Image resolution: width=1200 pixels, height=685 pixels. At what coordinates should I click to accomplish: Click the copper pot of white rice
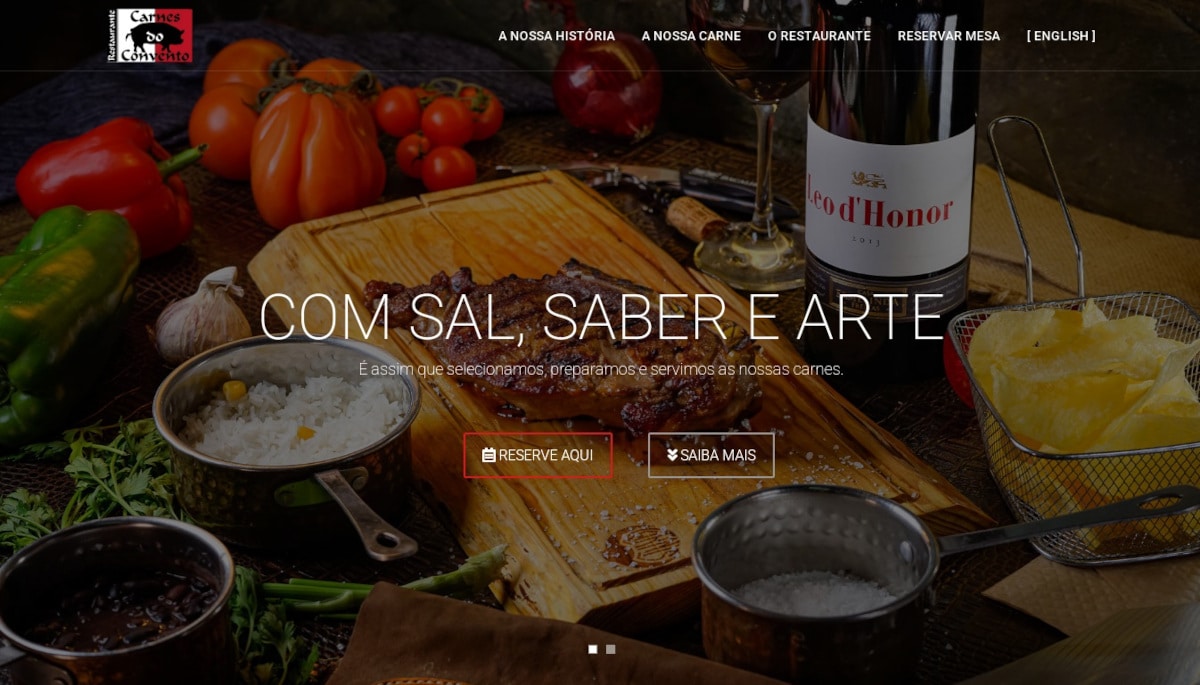pos(288,430)
